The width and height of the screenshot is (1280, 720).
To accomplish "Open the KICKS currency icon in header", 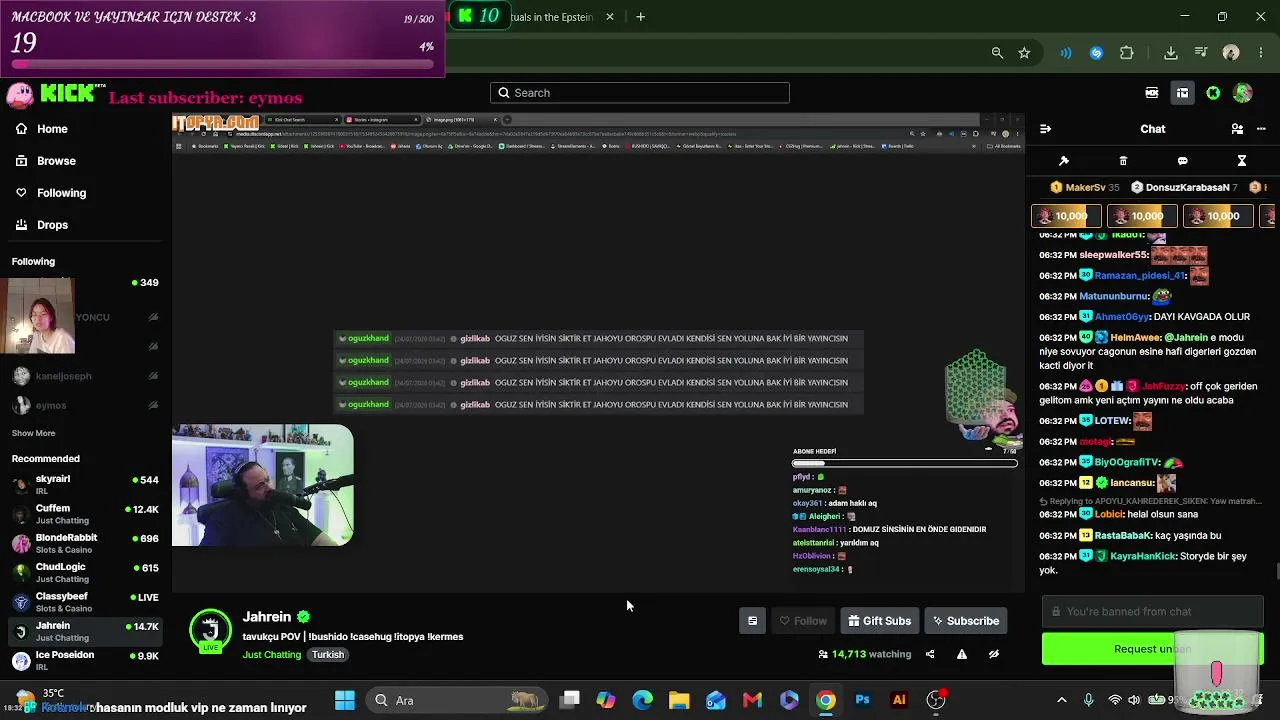I will pyautogui.click(x=1152, y=93).
